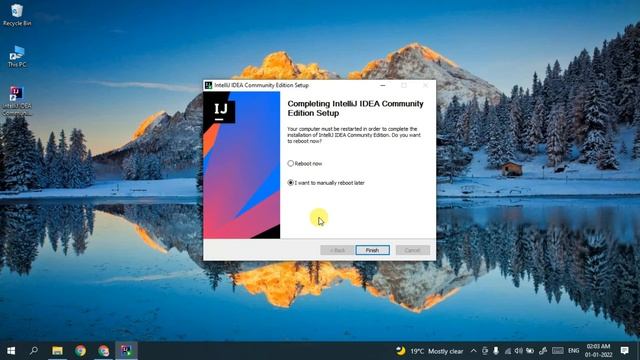Change the ENG input language
This screenshot has width=640, height=360.
[x=573, y=351]
